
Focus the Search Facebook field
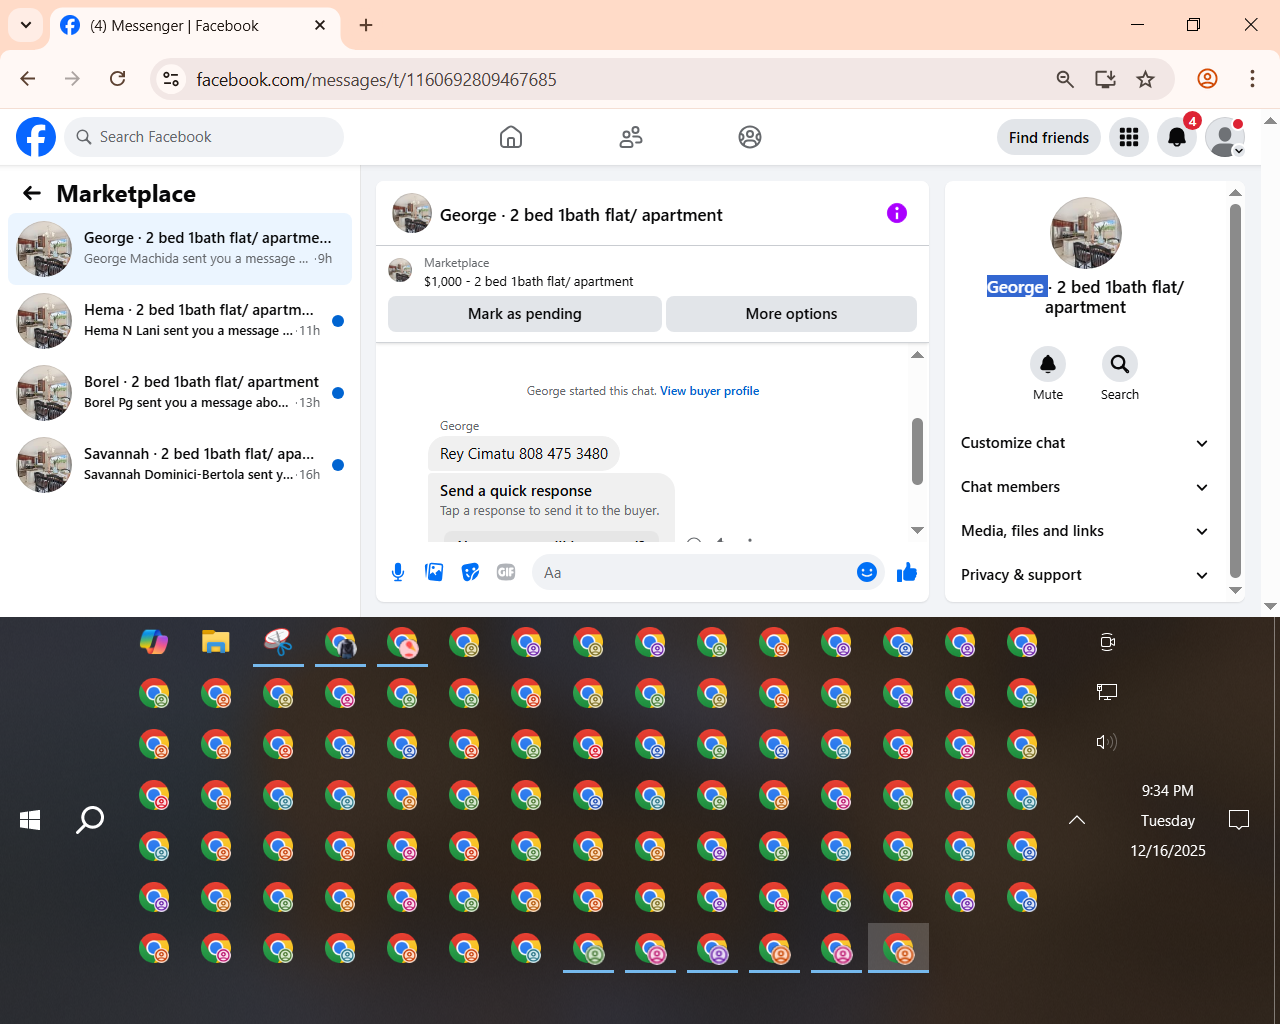click(204, 137)
